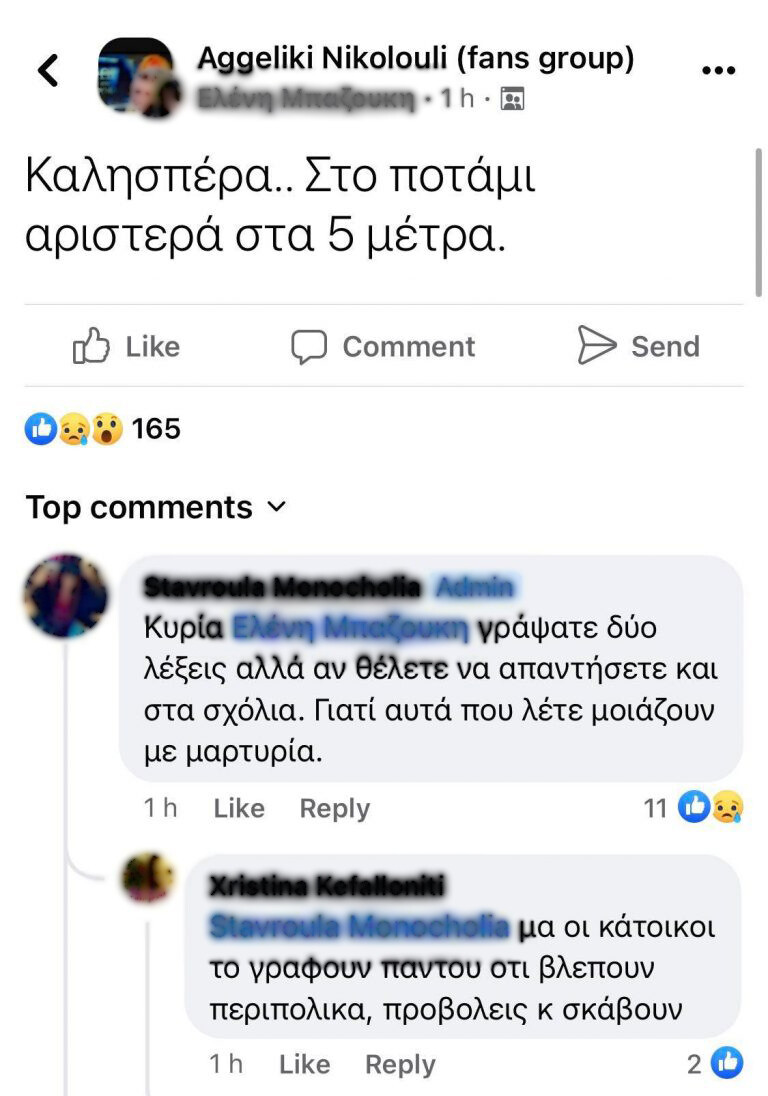Image resolution: width=768 pixels, height=1096 pixels.
Task: Open the group privacy icon near 1 h
Action: point(512,99)
